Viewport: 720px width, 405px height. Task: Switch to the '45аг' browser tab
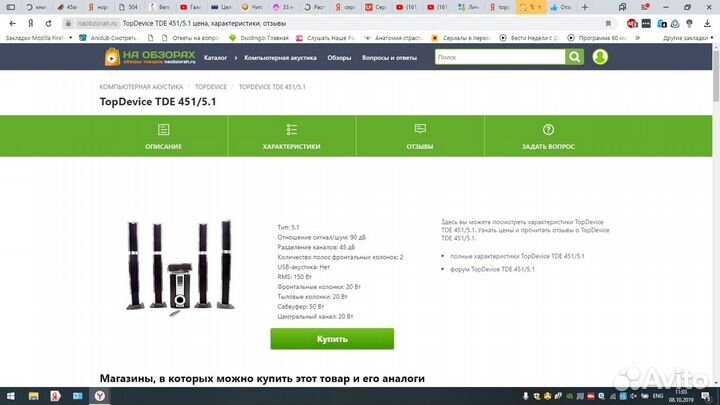[x=68, y=7]
